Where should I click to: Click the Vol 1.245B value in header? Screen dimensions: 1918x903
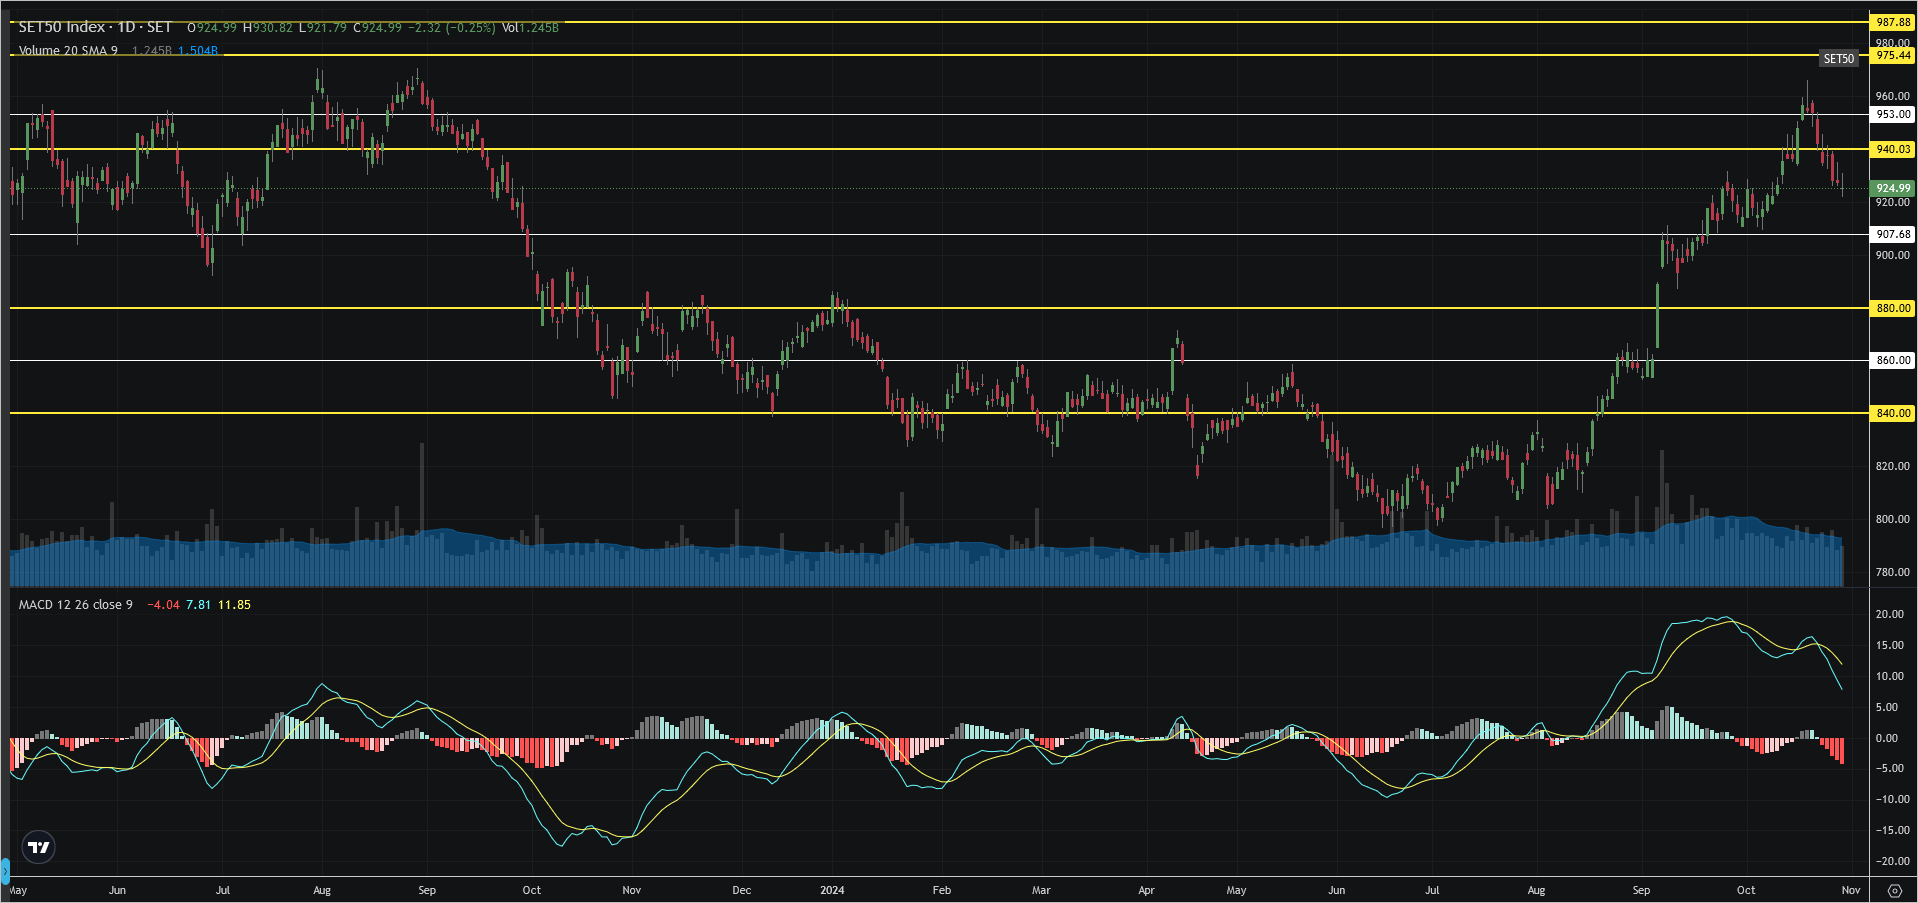pyautogui.click(x=530, y=28)
